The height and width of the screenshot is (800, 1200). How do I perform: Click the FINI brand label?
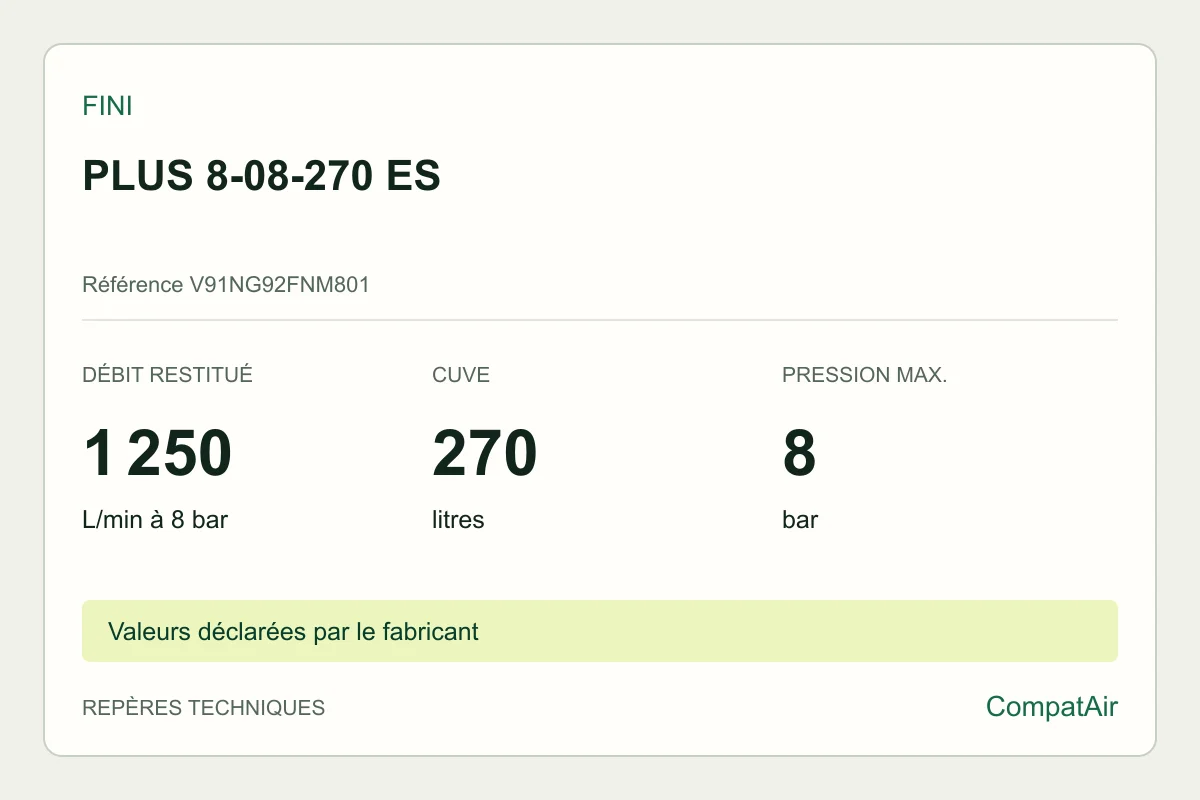pyautogui.click(x=107, y=106)
